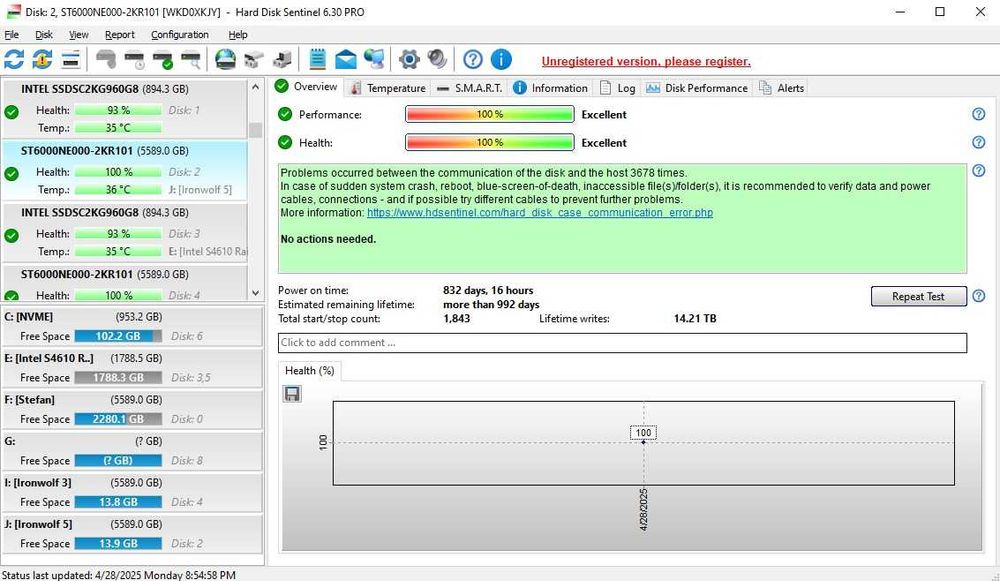Click the globe over disk icon

(x=225, y=59)
